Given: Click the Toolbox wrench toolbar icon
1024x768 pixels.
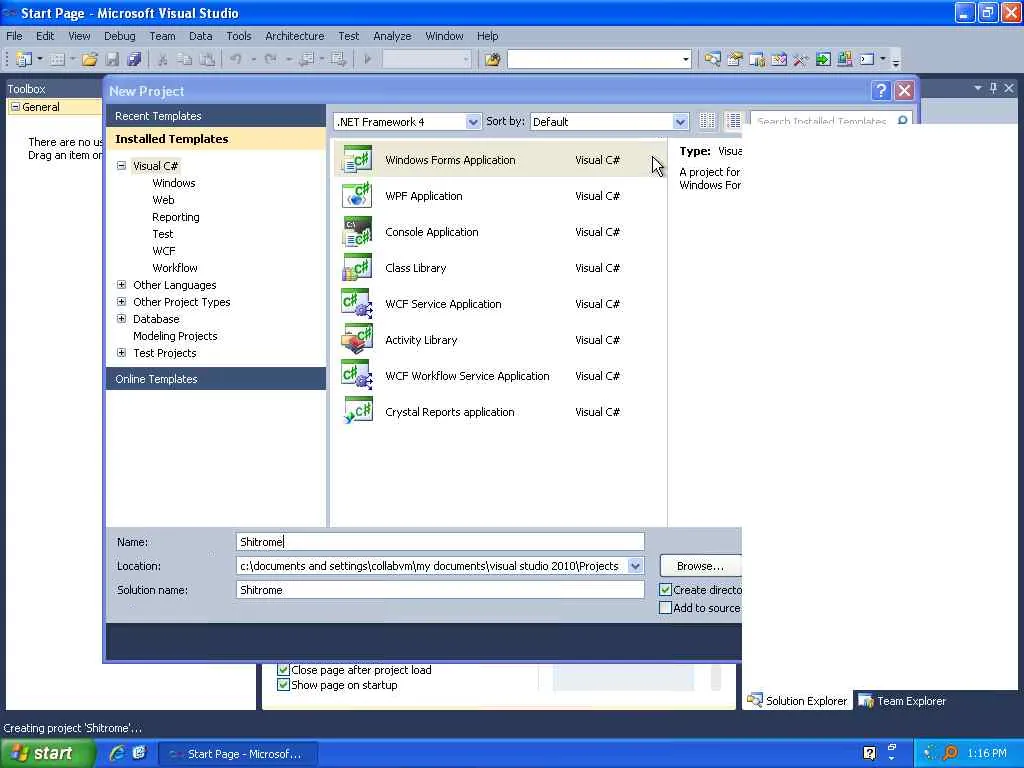Looking at the screenshot, I should tap(801, 59).
